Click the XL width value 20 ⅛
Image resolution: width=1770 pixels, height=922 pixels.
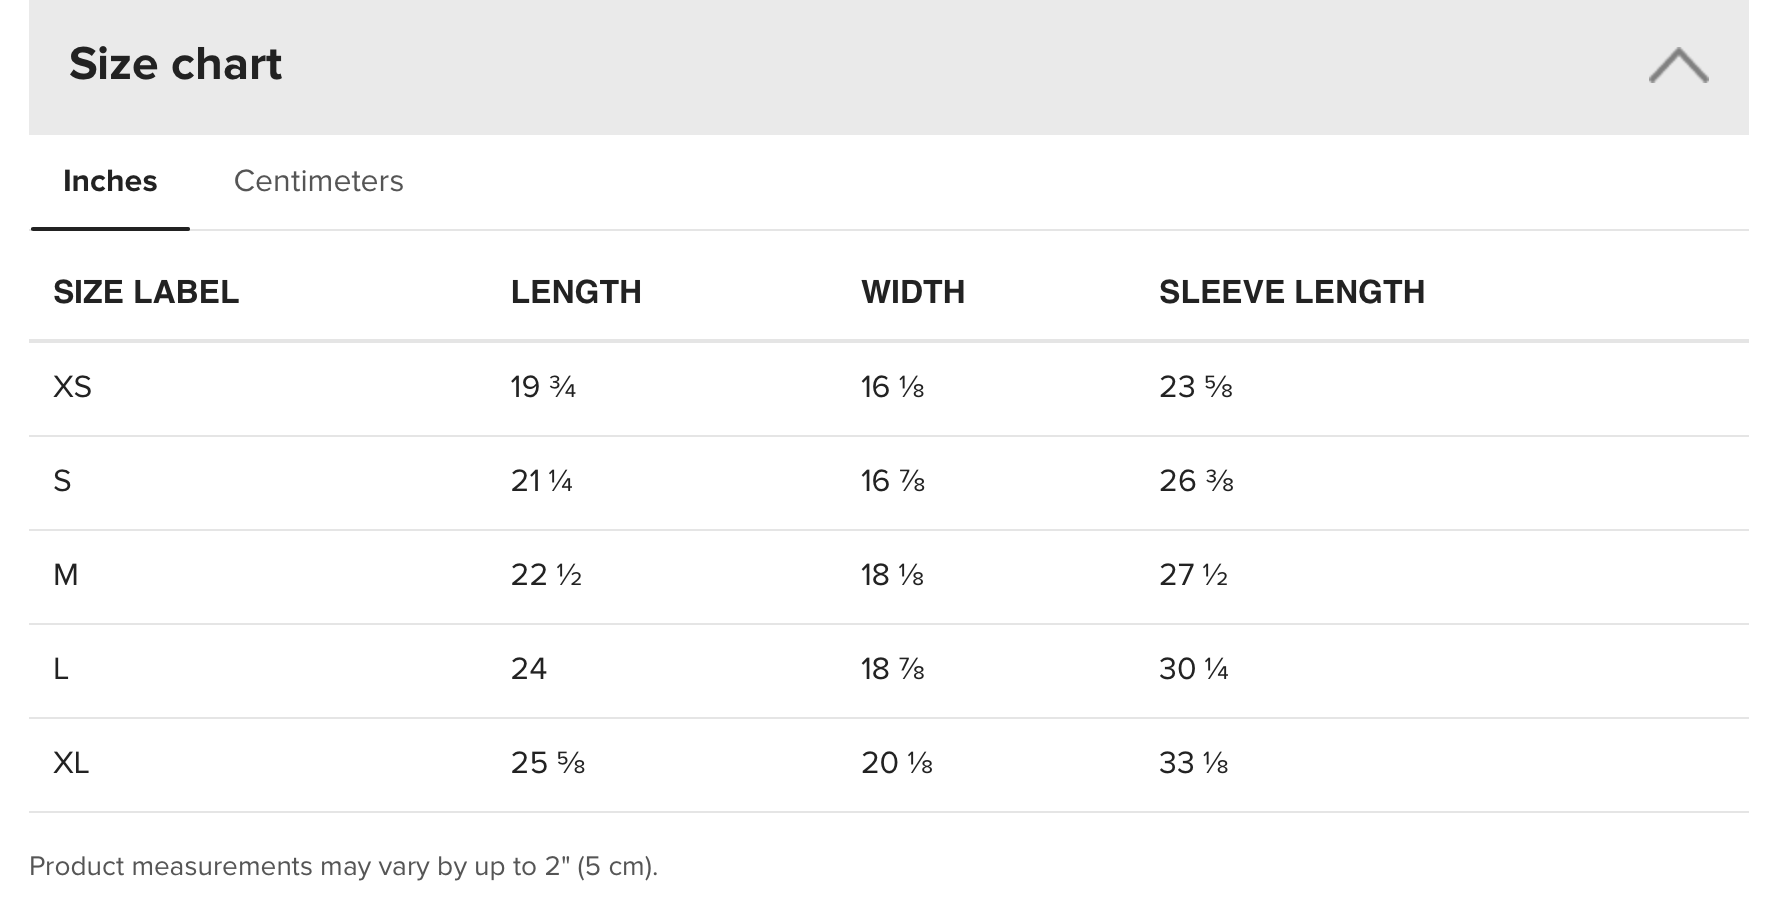point(896,763)
